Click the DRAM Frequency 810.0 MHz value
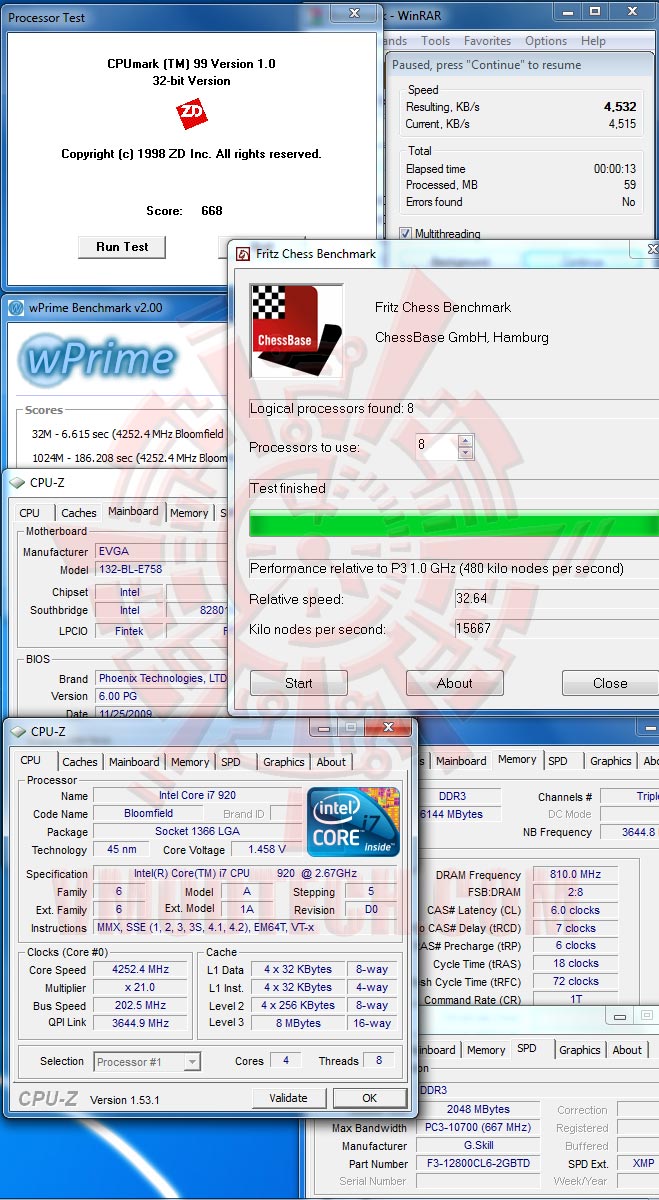The height and width of the screenshot is (1200, 659). [576, 875]
